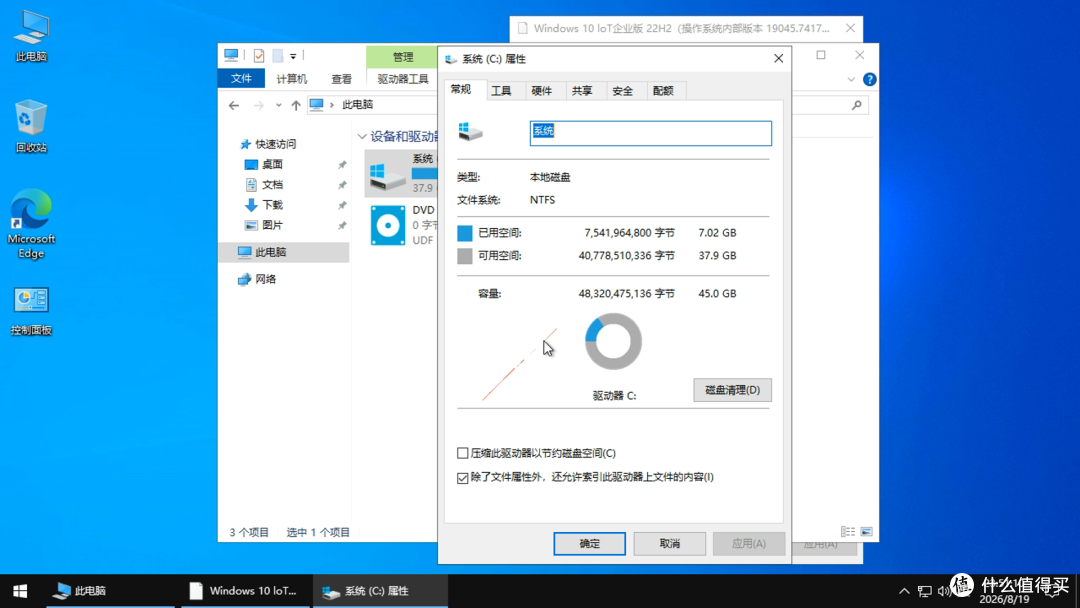Click the 7,541,964,800 字节 used space value
This screenshot has width=1080, height=608.
click(630, 233)
